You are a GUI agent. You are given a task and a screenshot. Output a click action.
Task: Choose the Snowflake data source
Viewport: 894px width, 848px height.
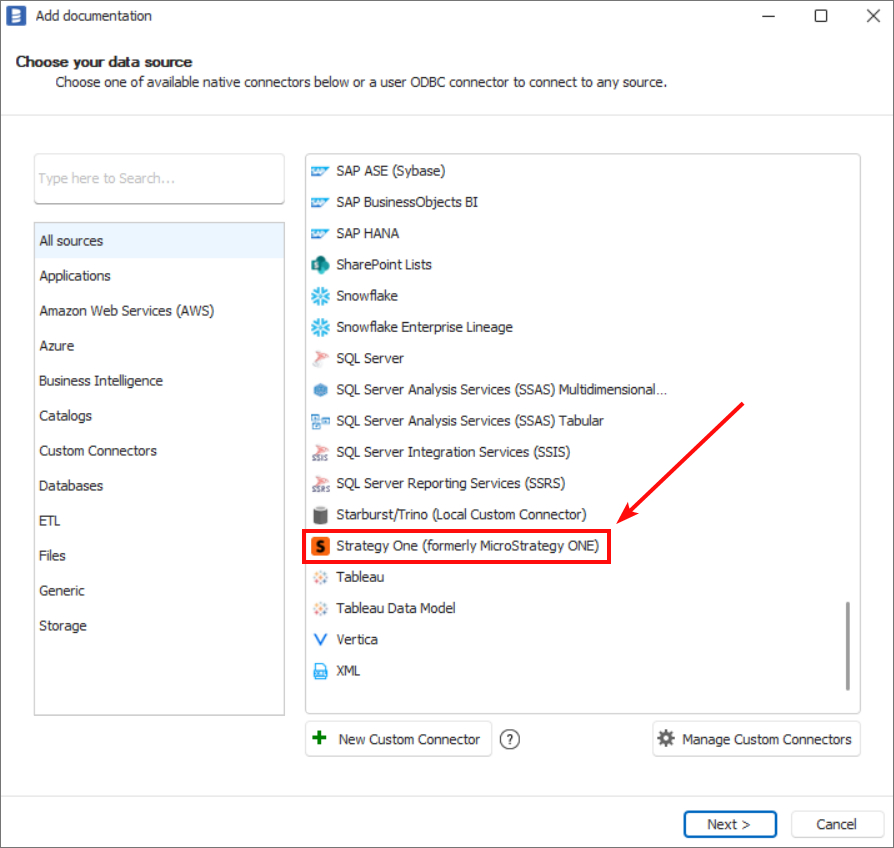tap(575, 296)
